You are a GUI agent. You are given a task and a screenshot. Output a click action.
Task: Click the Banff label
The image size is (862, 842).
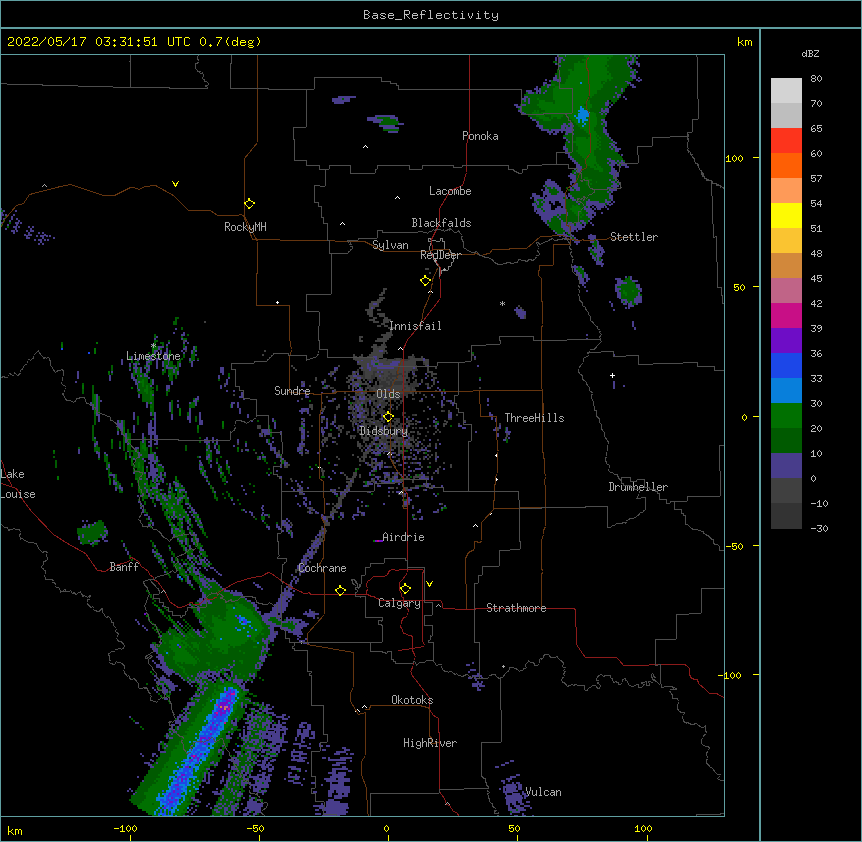(x=124, y=567)
